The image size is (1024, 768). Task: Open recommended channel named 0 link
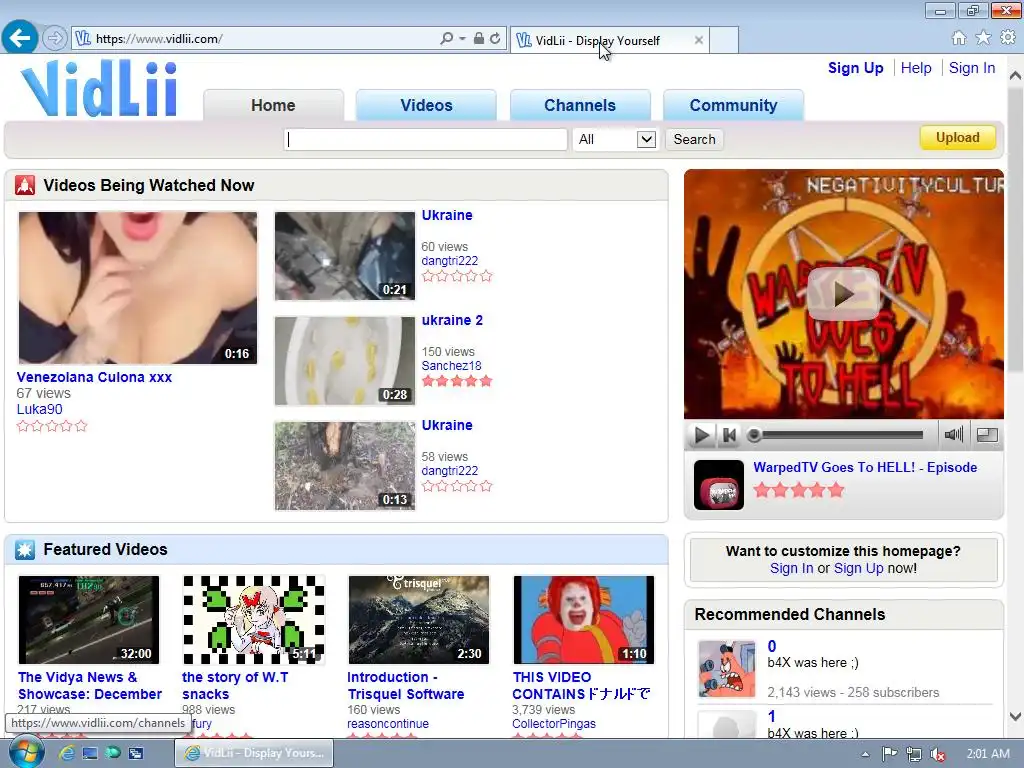(772, 647)
